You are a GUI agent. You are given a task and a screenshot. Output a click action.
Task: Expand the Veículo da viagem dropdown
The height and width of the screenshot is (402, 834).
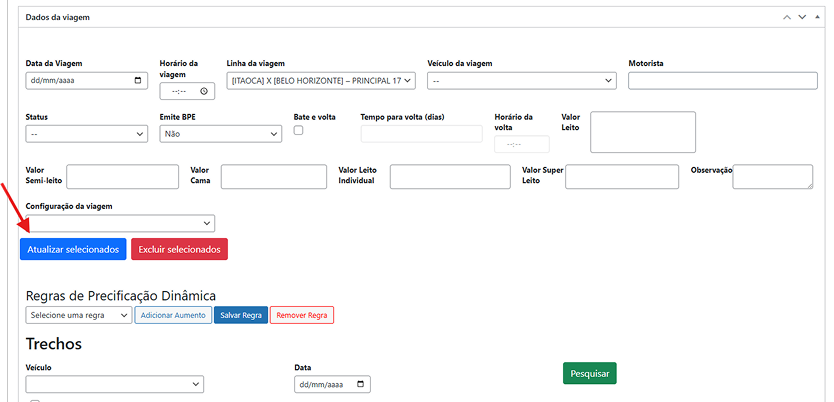tap(521, 81)
